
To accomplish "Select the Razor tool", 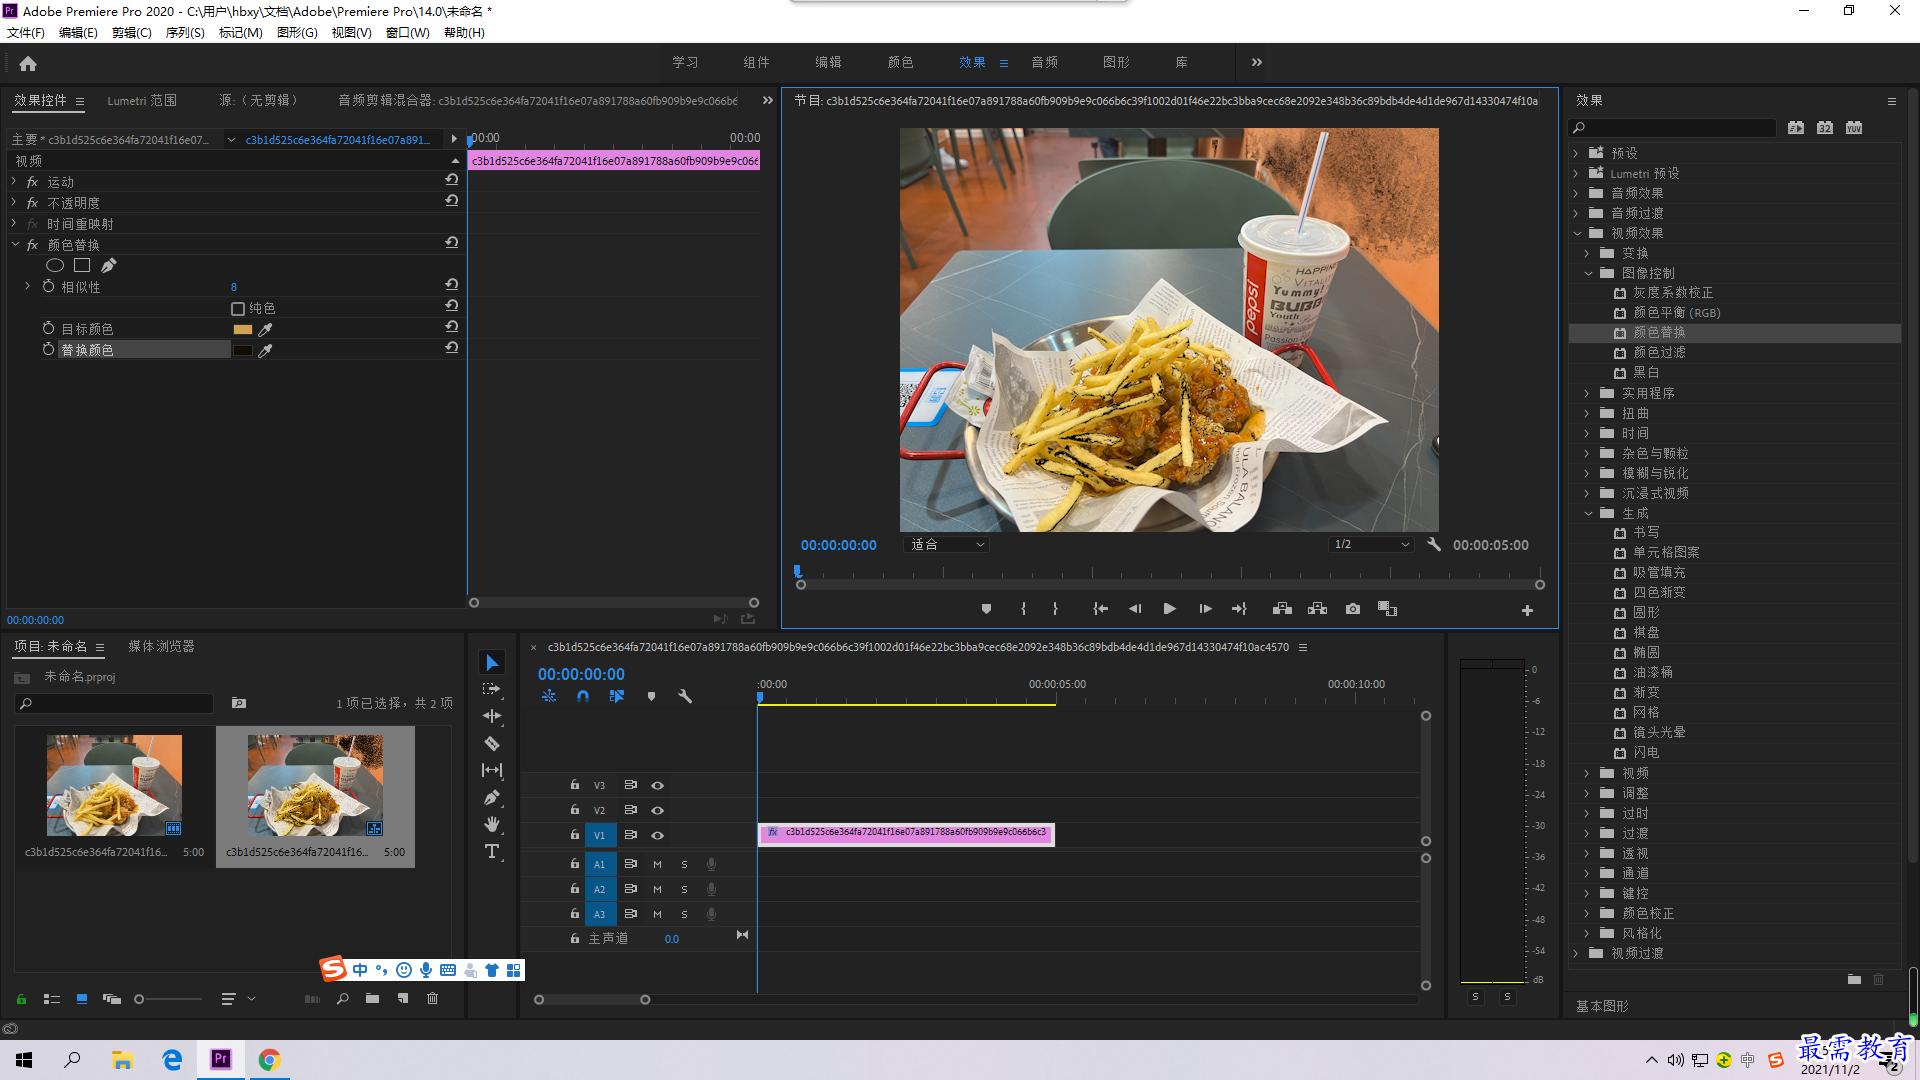I will tap(492, 743).
